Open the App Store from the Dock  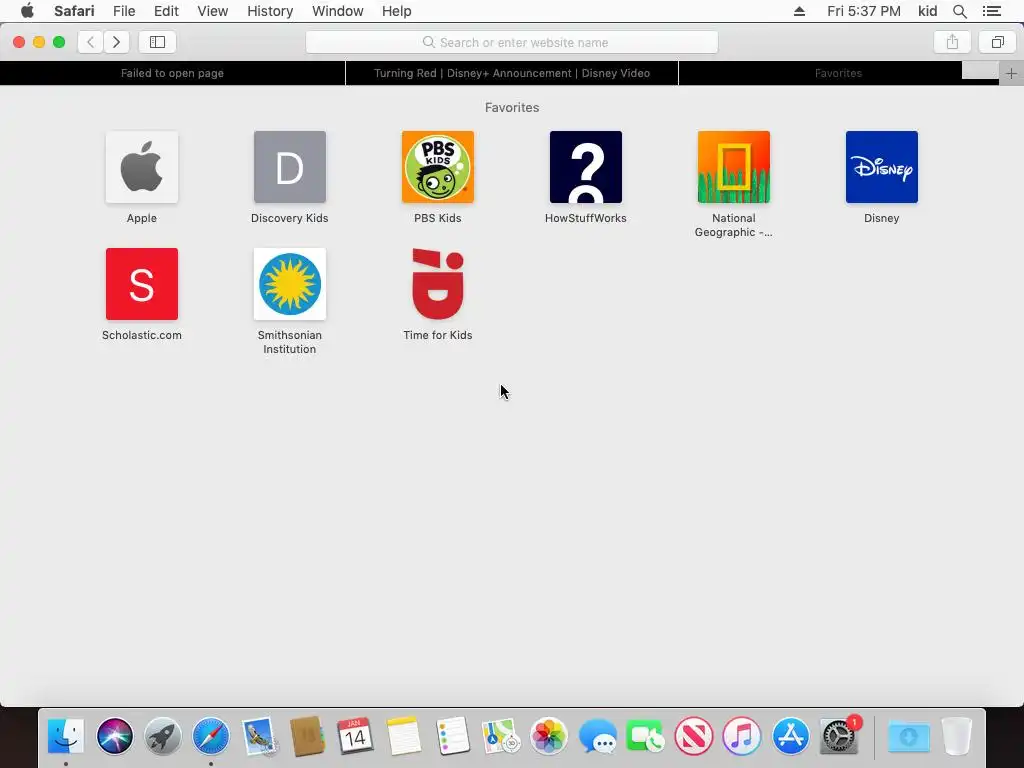coord(790,737)
